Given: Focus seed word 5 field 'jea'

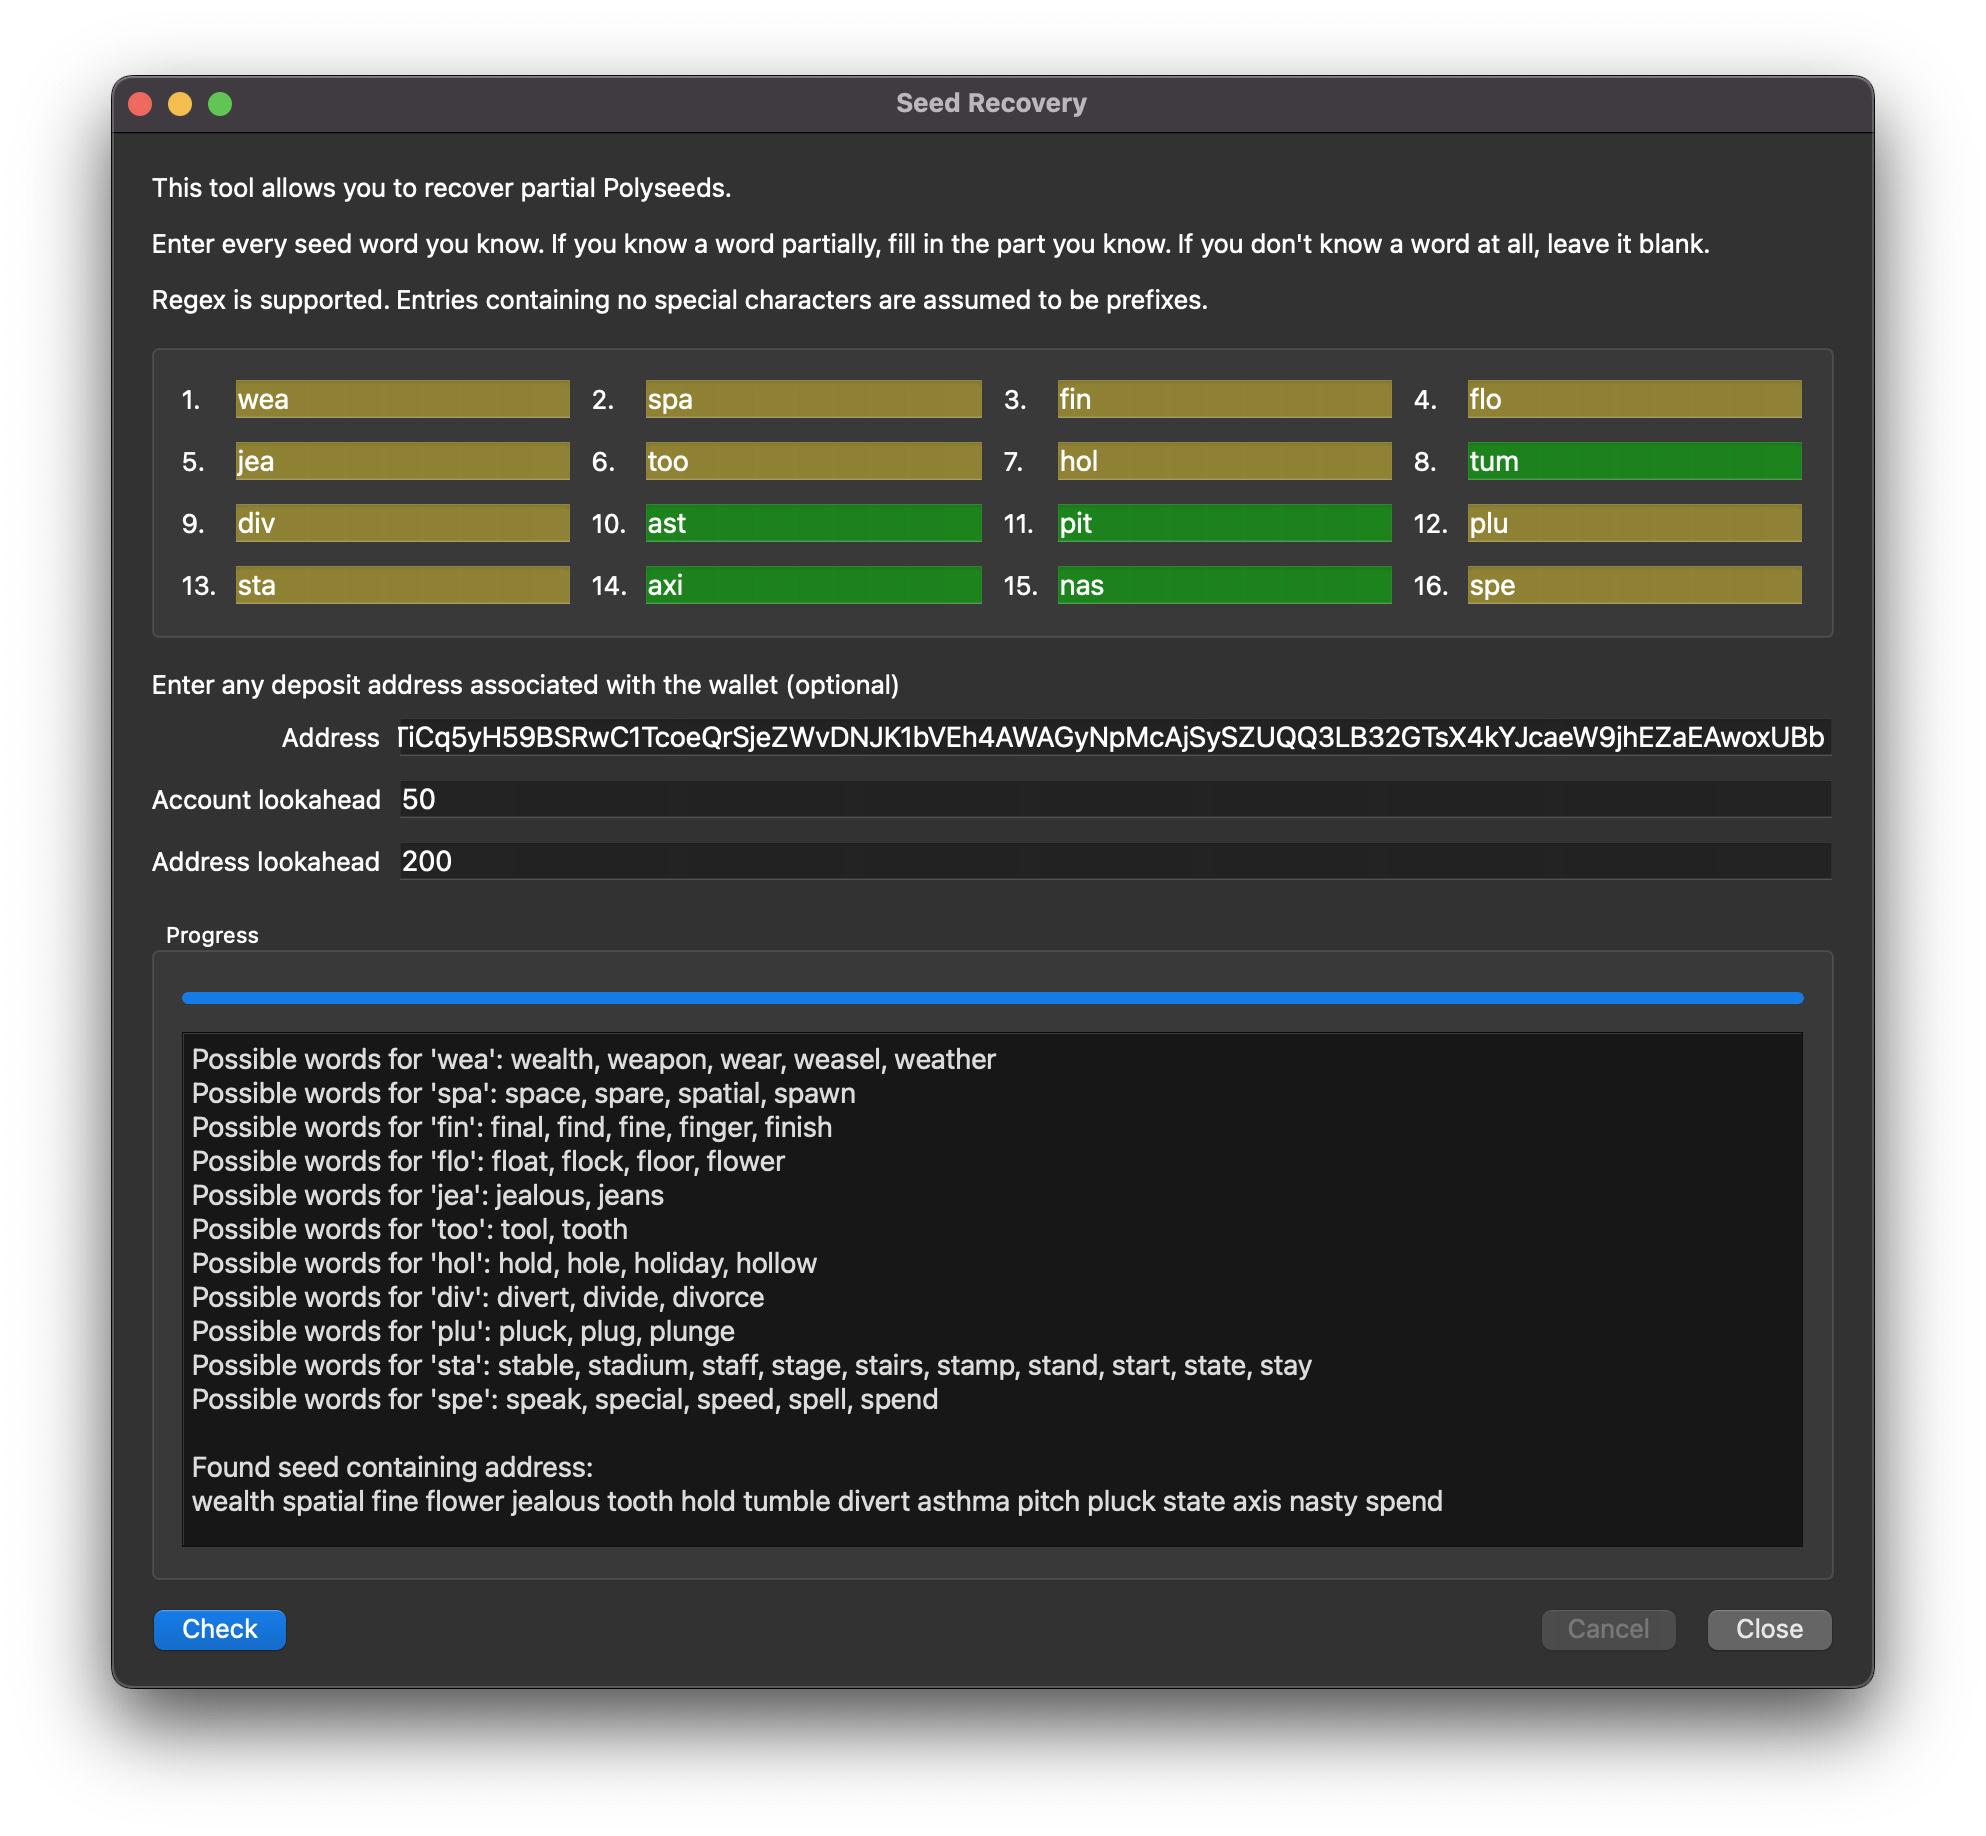Looking at the screenshot, I should pyautogui.click(x=402, y=461).
